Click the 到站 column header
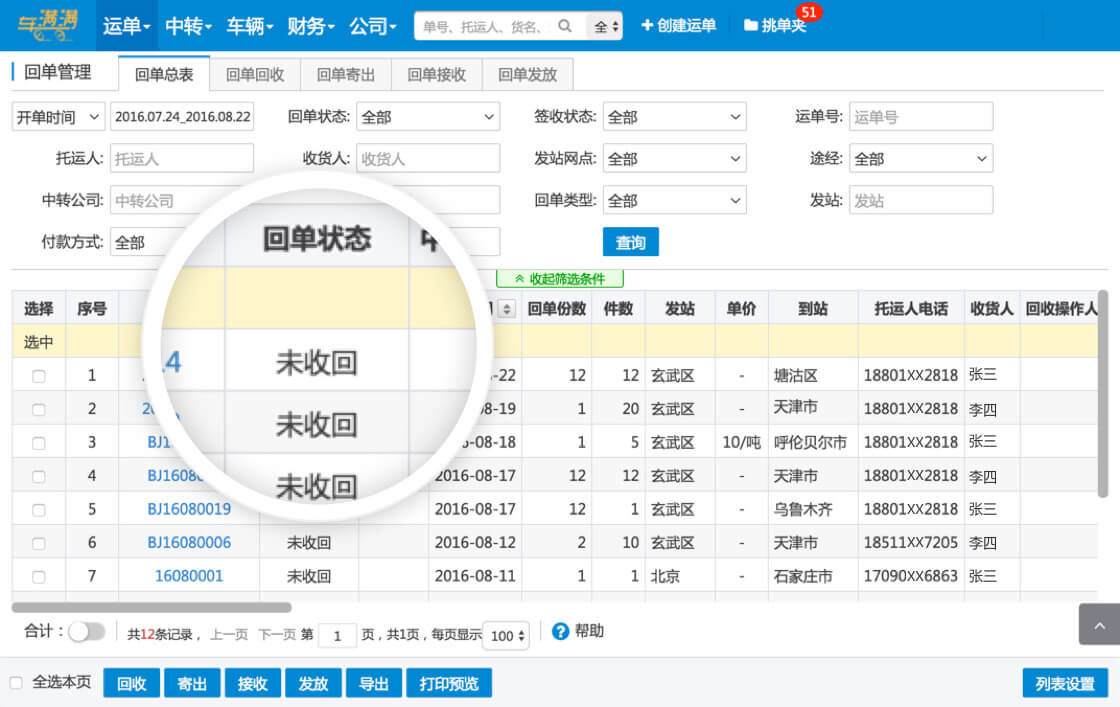The image size is (1120, 707). tap(813, 309)
